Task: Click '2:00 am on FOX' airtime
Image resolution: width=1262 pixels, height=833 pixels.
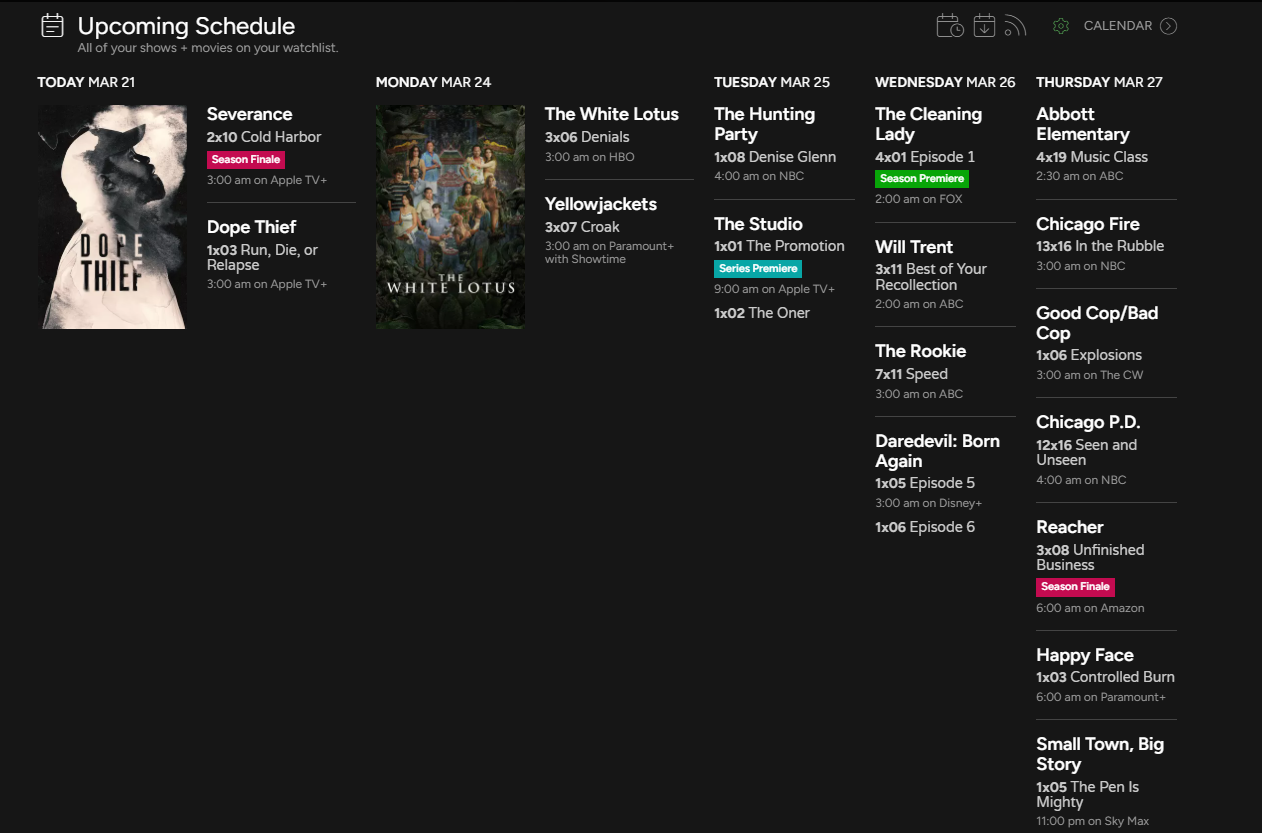Action: [x=919, y=199]
